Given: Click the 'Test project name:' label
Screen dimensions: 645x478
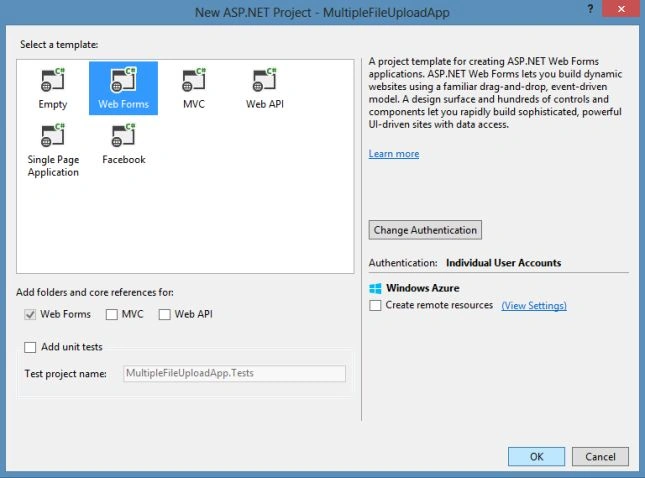Looking at the screenshot, I should (x=65, y=374).
